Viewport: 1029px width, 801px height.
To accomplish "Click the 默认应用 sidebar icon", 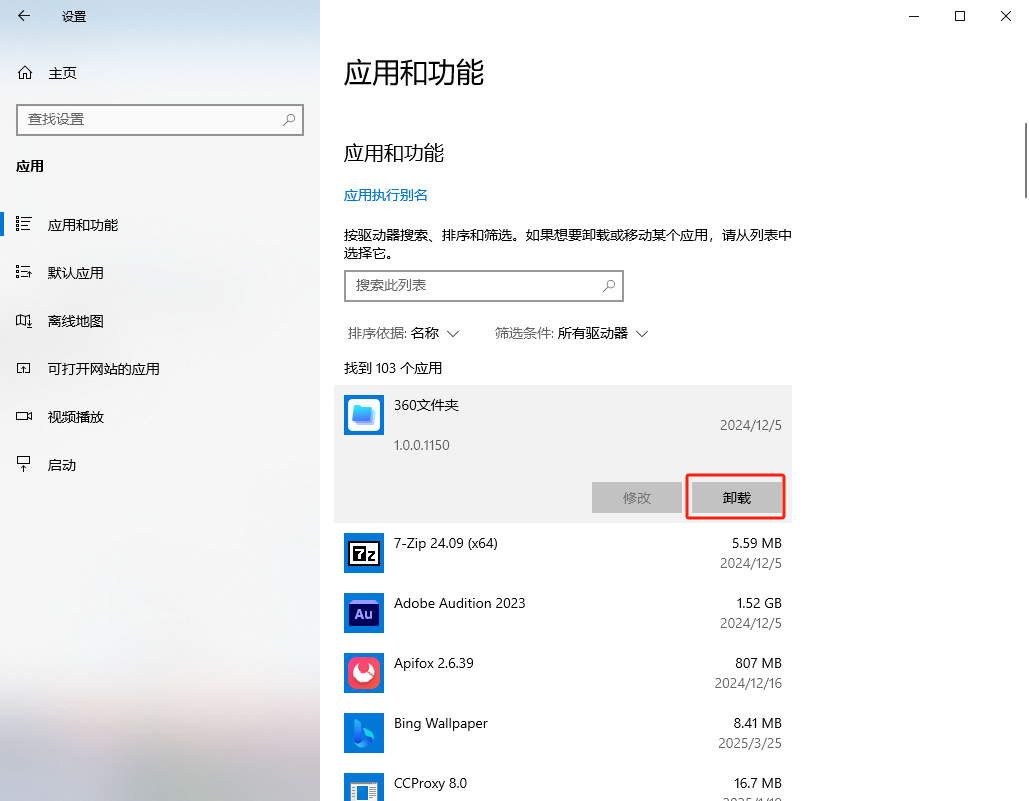I will (24, 272).
